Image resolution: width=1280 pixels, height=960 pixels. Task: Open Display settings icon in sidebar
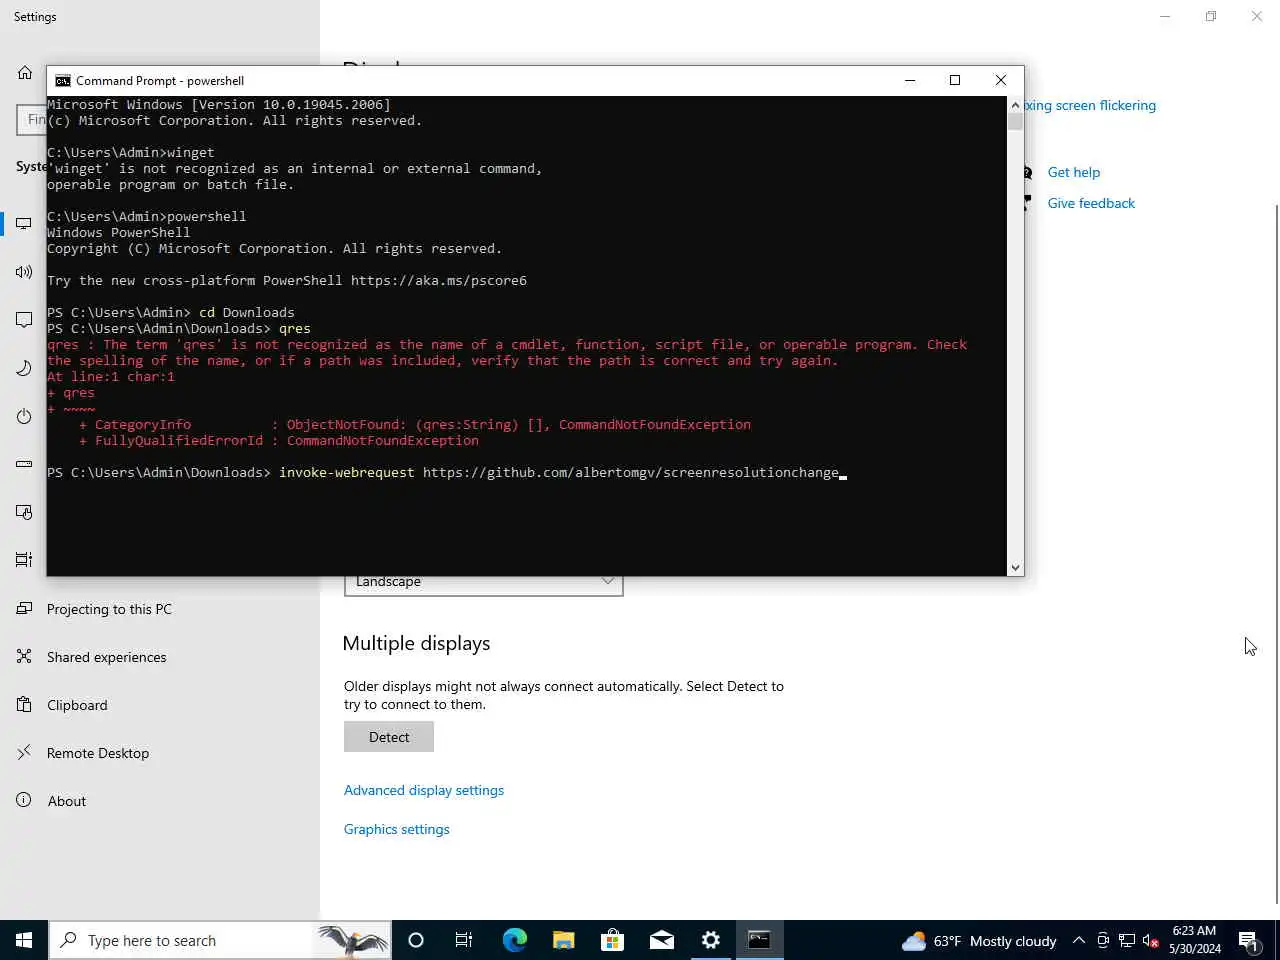24,224
